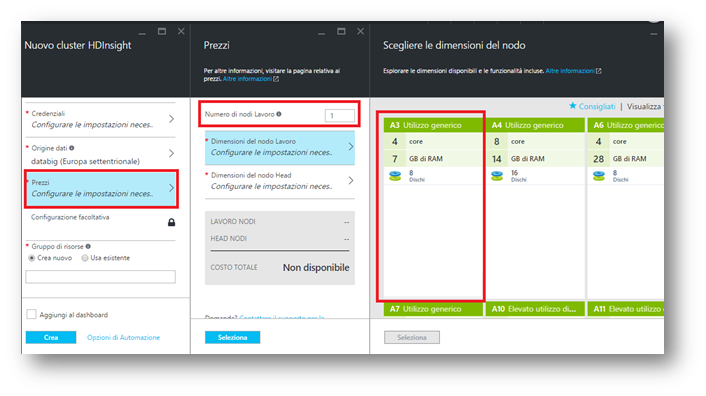Click info icon next to Origine dati
The image size is (706, 396).
tap(72, 148)
